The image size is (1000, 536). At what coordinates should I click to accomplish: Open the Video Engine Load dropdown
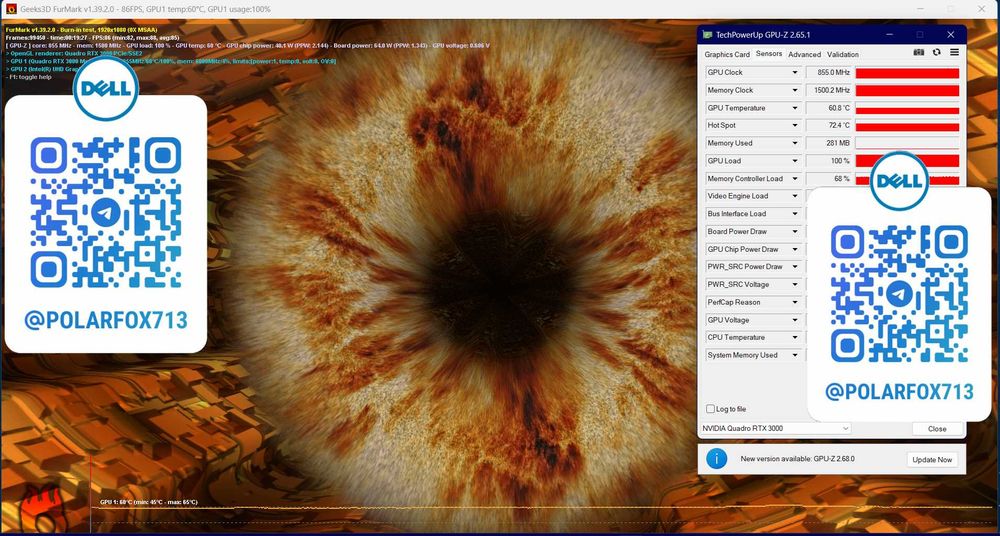(795, 197)
